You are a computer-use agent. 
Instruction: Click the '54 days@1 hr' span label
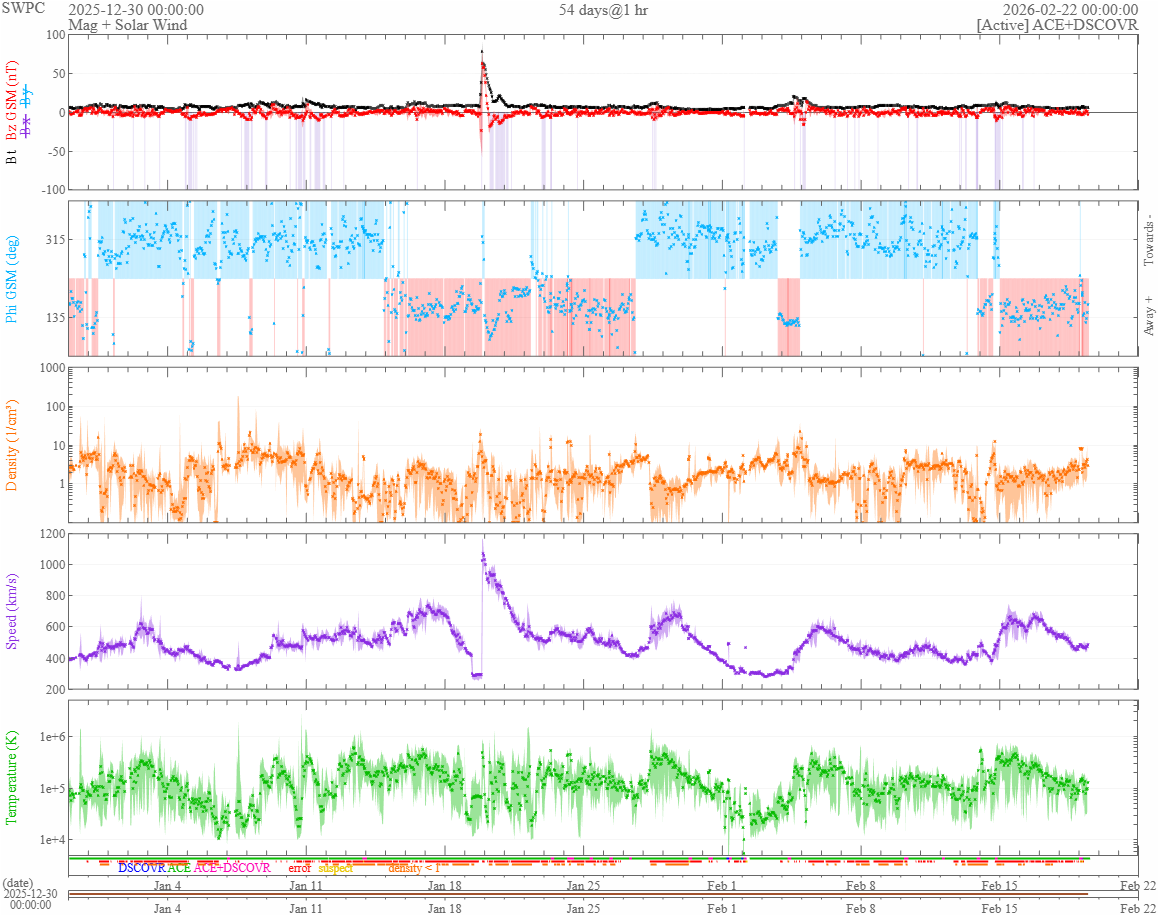tap(603, 10)
